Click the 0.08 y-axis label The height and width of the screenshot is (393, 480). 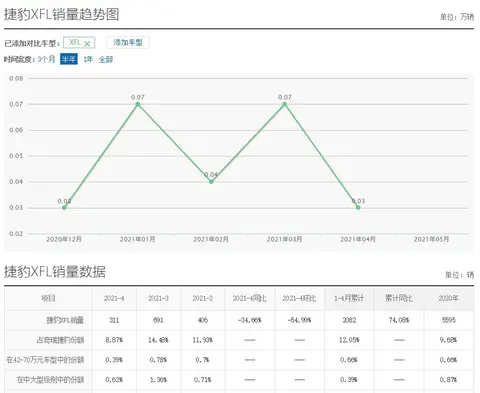(x=16, y=79)
